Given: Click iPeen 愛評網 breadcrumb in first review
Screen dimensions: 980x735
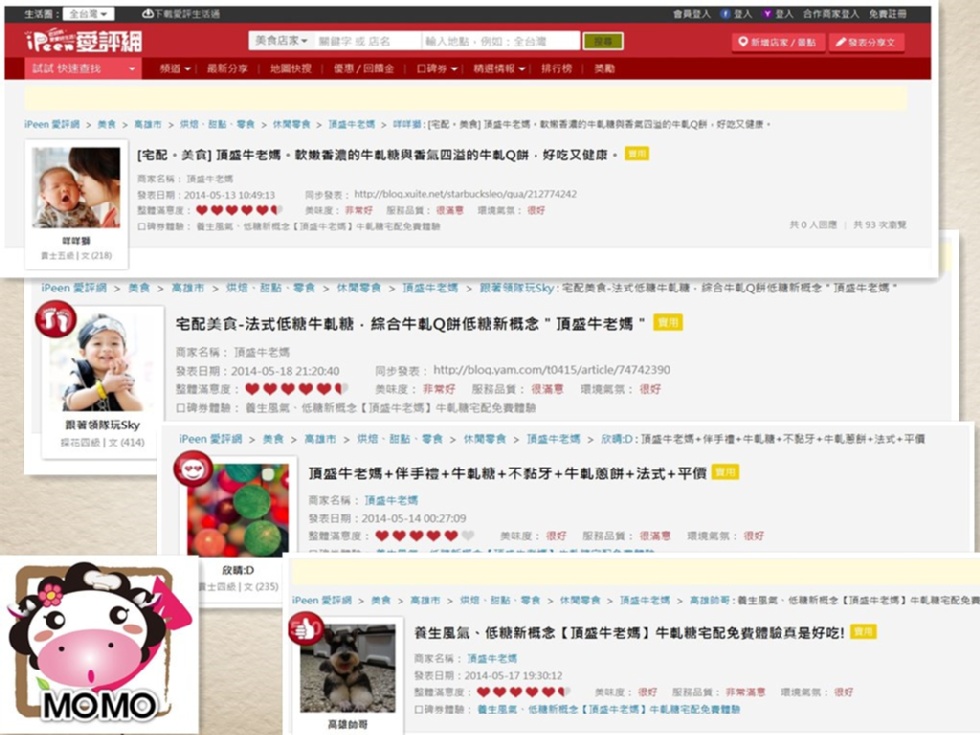Looking at the screenshot, I should (52, 124).
